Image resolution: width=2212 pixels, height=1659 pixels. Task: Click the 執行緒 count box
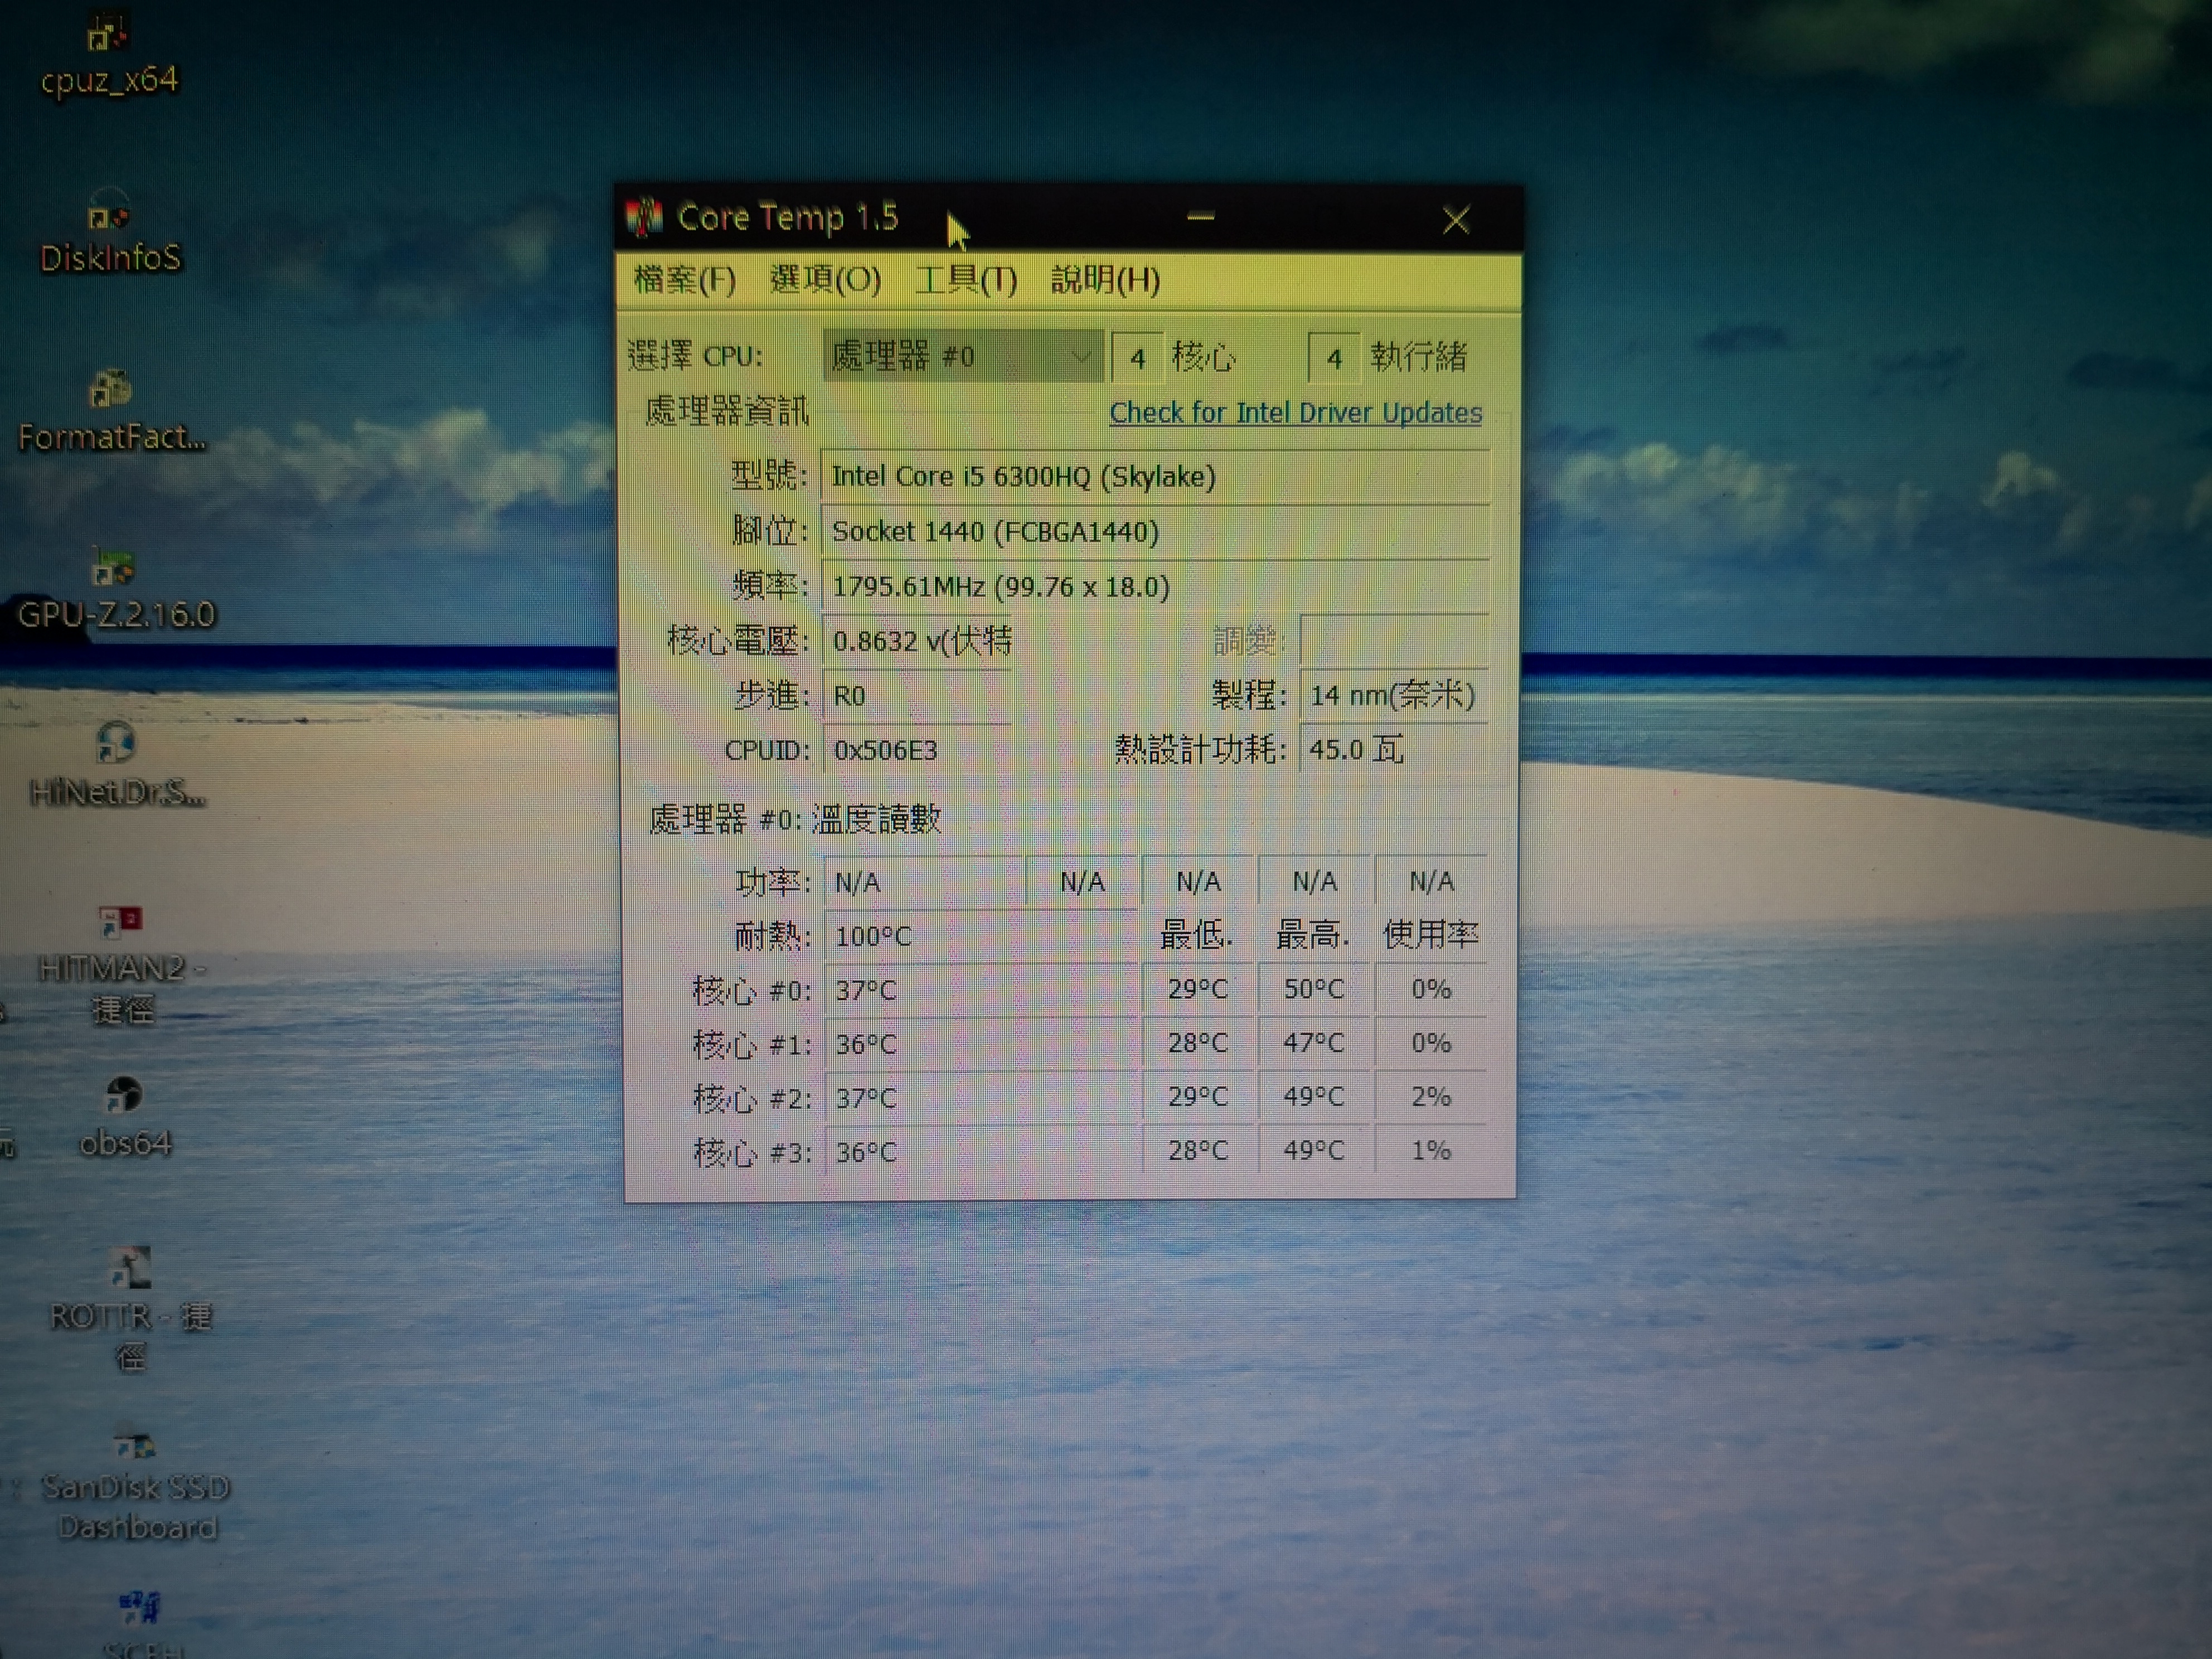tap(1334, 358)
